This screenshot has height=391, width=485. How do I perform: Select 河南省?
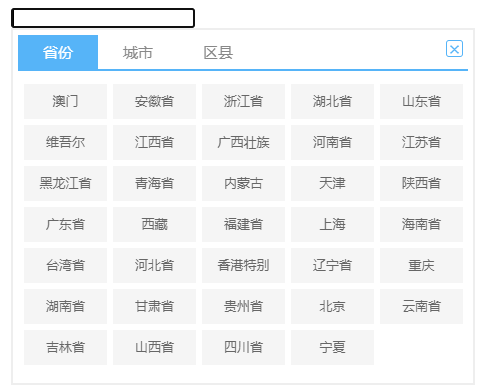point(332,142)
